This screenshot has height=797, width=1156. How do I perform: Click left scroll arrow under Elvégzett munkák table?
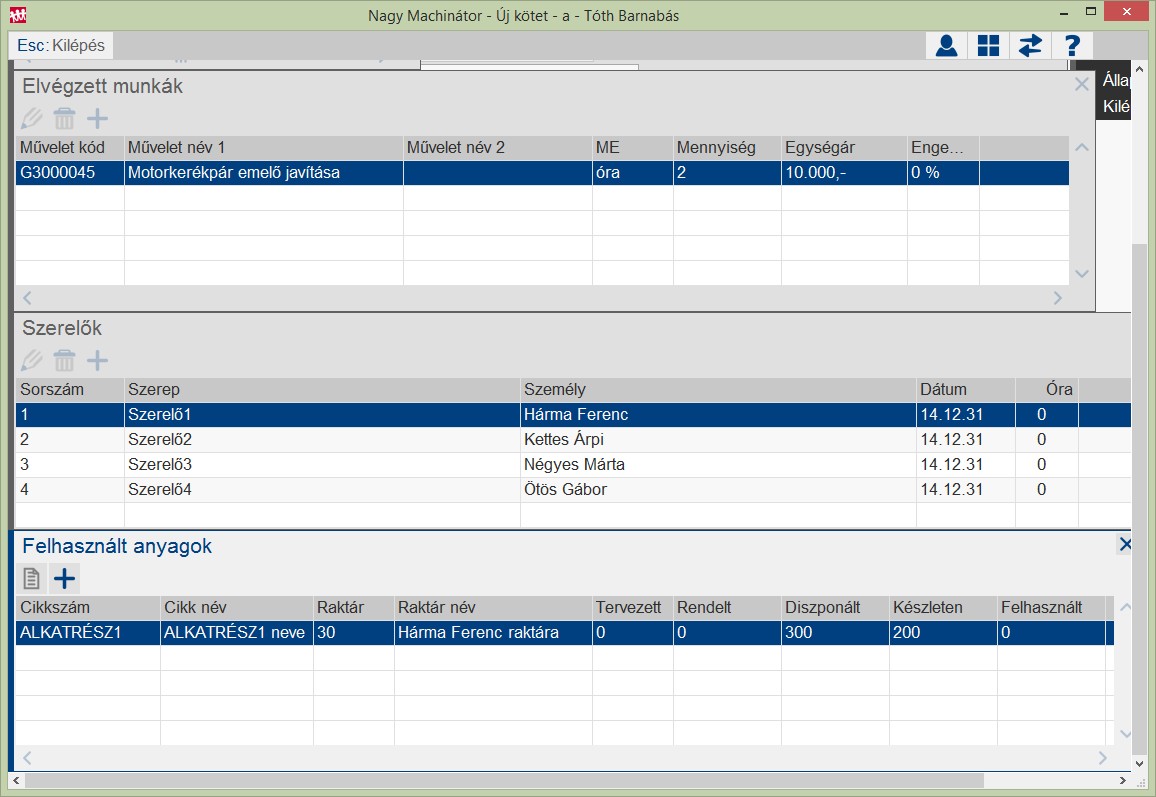pyautogui.click(x=27, y=298)
